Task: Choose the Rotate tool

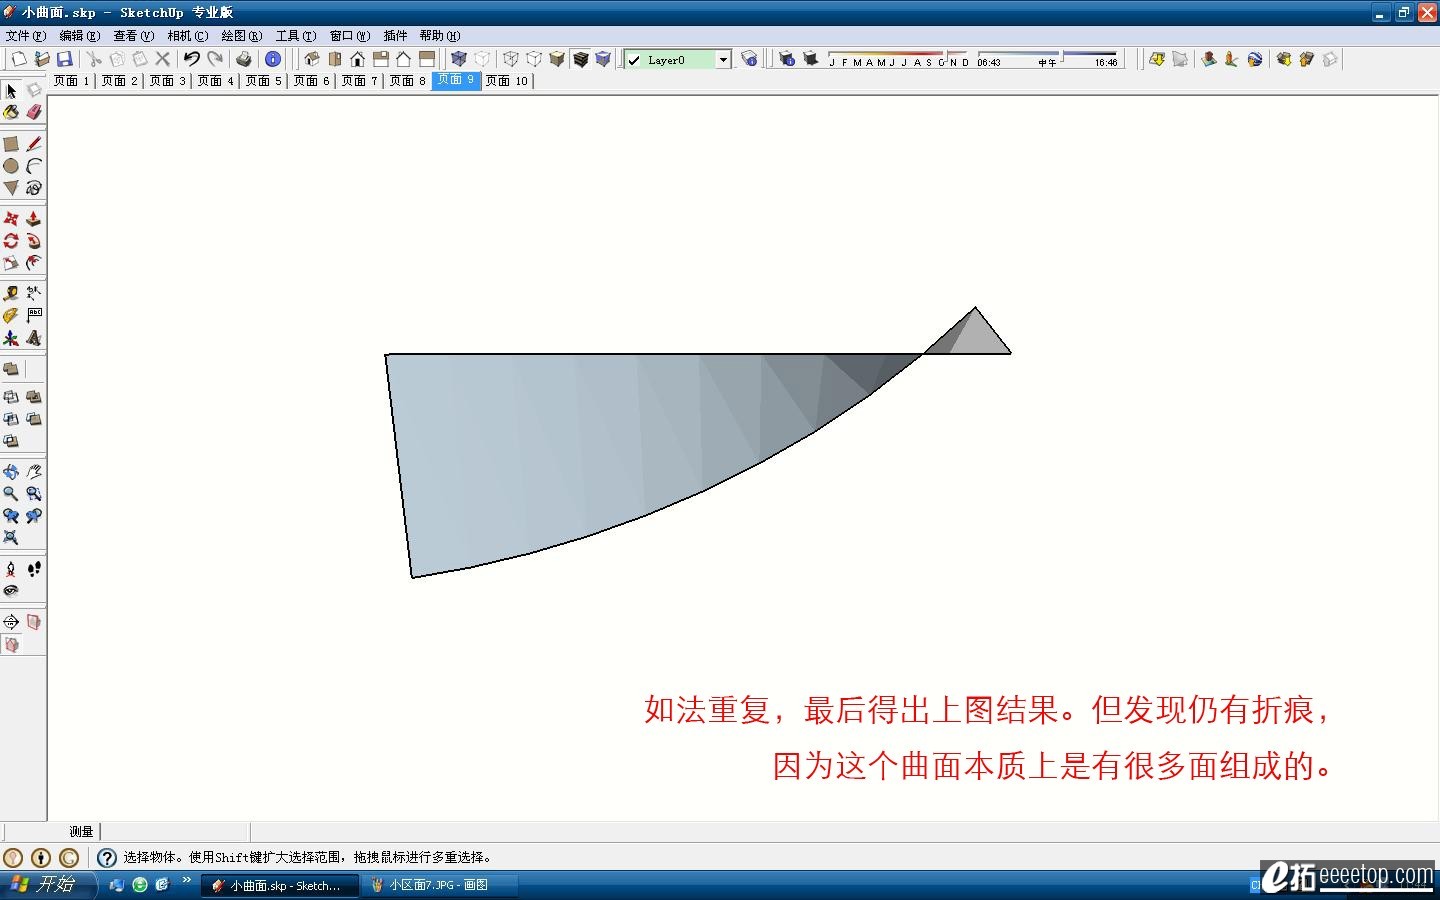Action: (11, 241)
